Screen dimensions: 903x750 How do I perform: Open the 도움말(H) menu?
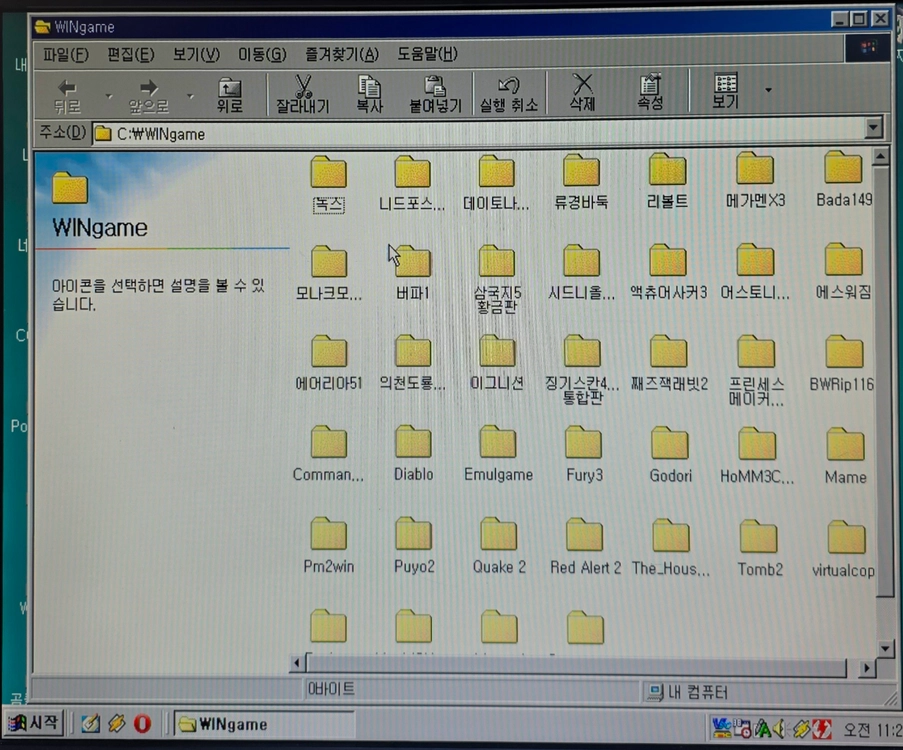click(427, 54)
